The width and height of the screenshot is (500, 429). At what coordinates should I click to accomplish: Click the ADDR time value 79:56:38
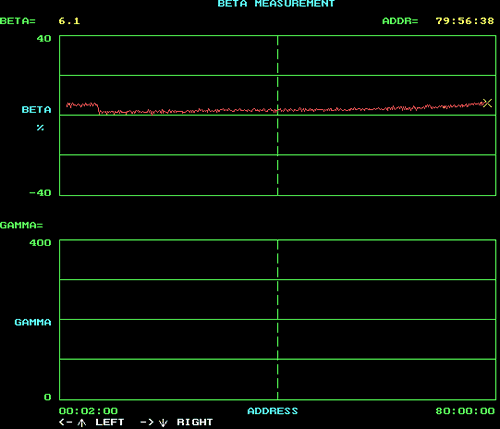[465, 21]
